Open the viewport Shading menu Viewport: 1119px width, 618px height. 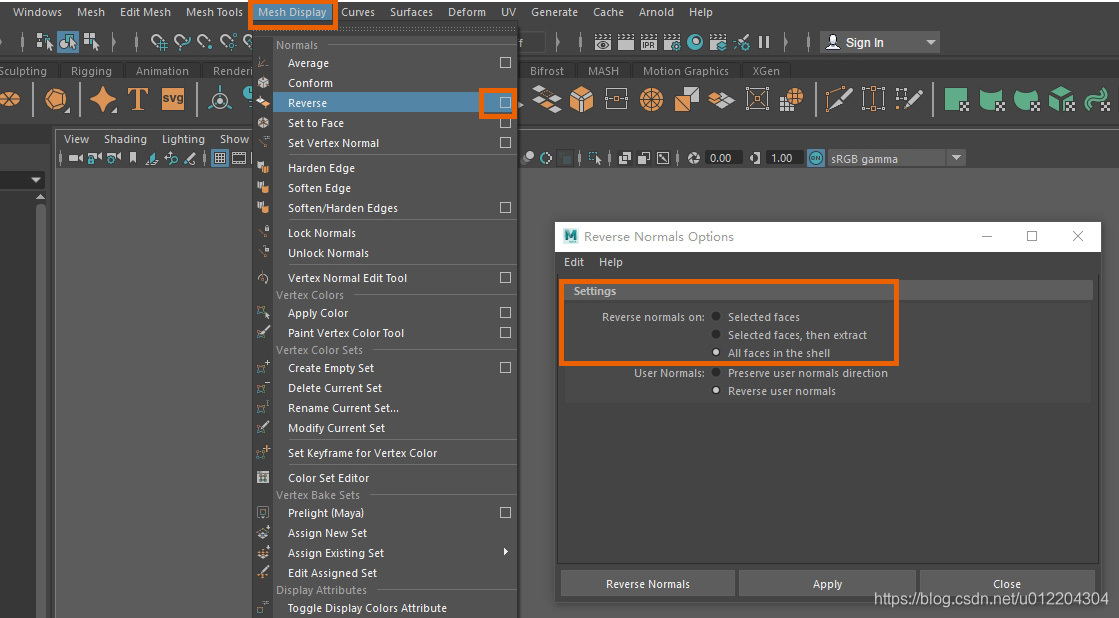pos(125,139)
